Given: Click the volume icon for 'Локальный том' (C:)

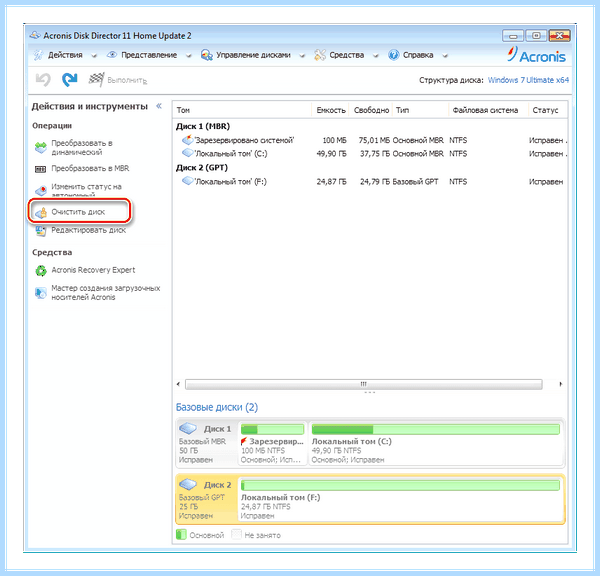Looking at the screenshot, I should (188, 153).
